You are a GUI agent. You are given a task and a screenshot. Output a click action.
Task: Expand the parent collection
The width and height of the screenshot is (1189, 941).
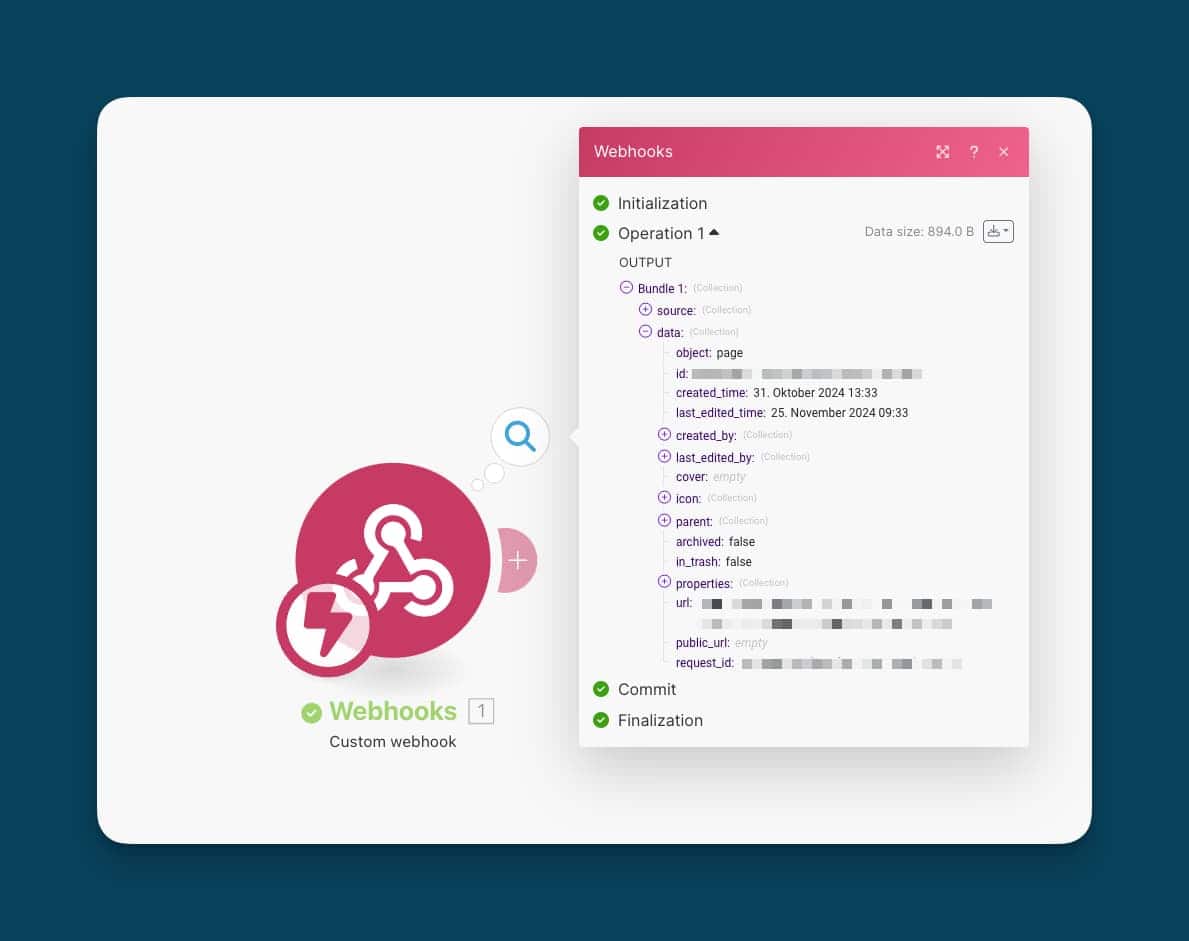tap(664, 521)
